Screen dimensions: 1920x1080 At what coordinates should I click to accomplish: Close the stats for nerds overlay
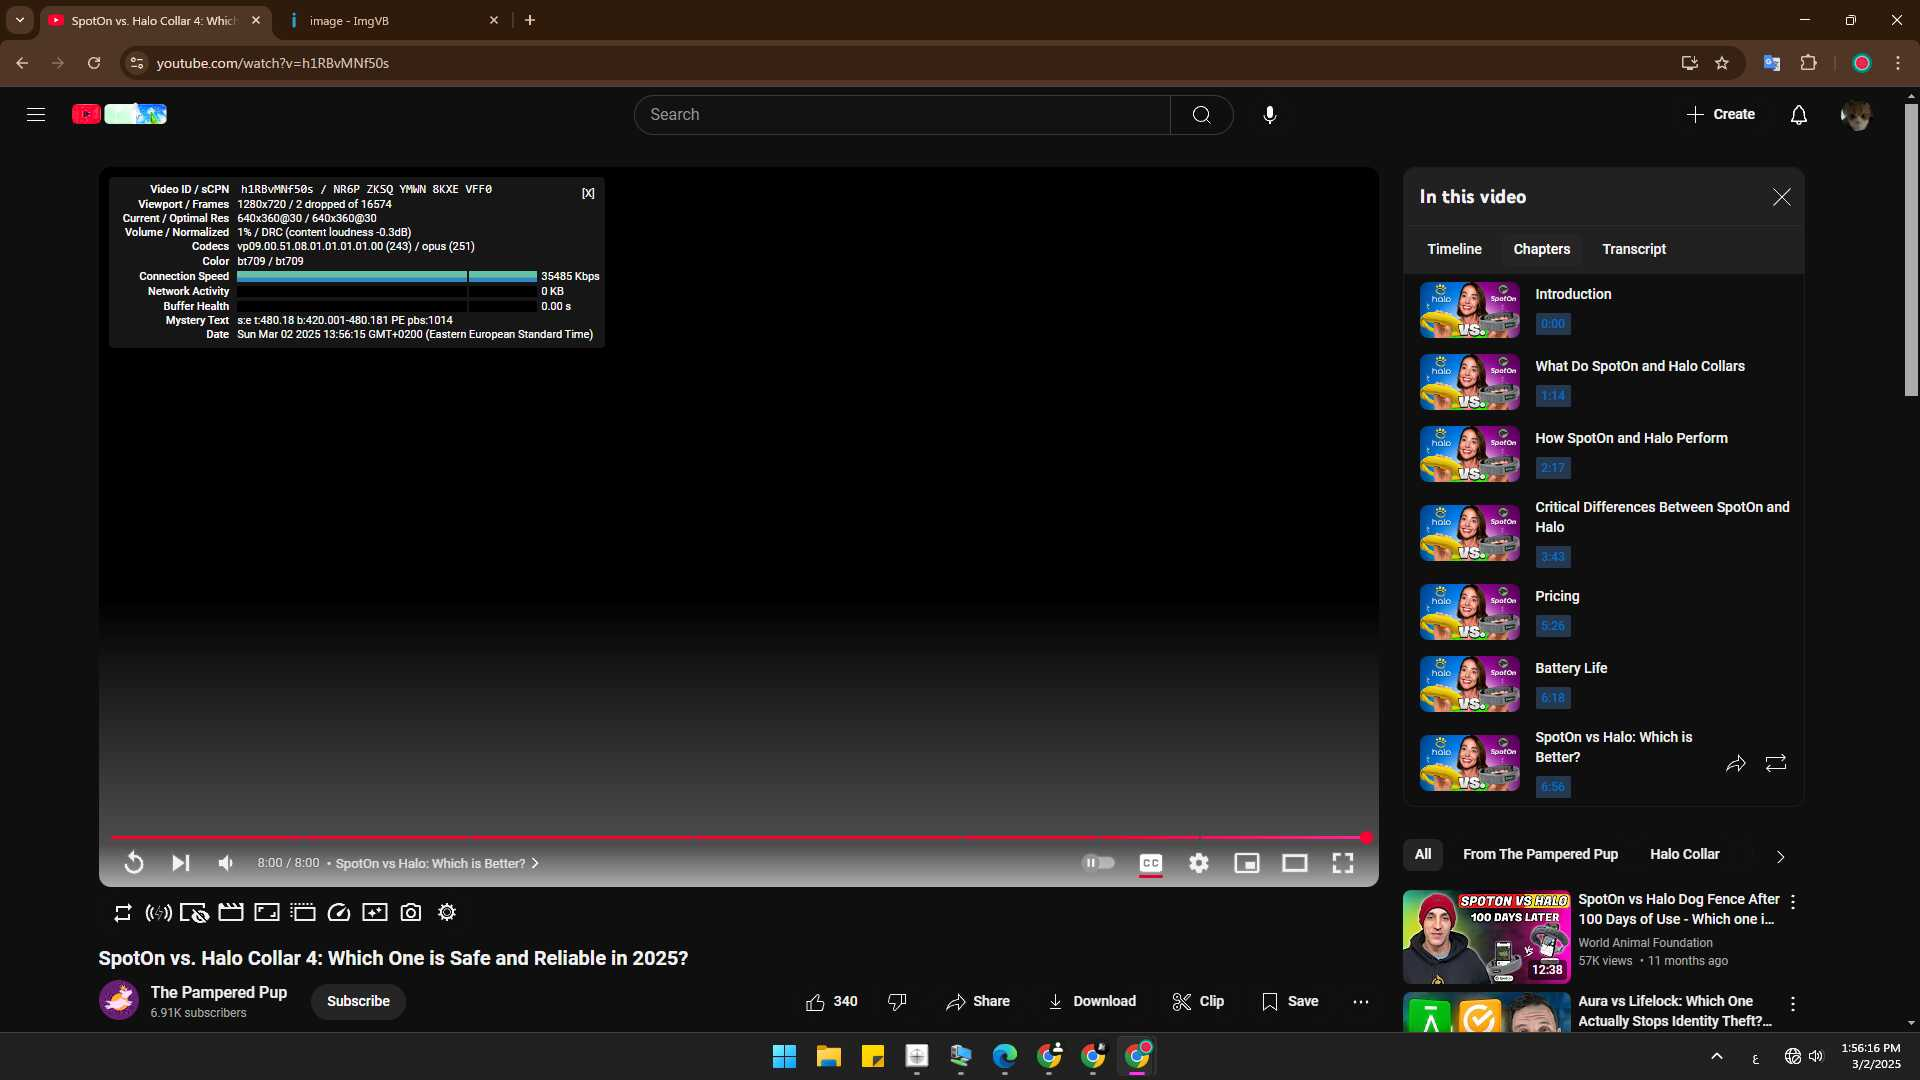(x=588, y=193)
